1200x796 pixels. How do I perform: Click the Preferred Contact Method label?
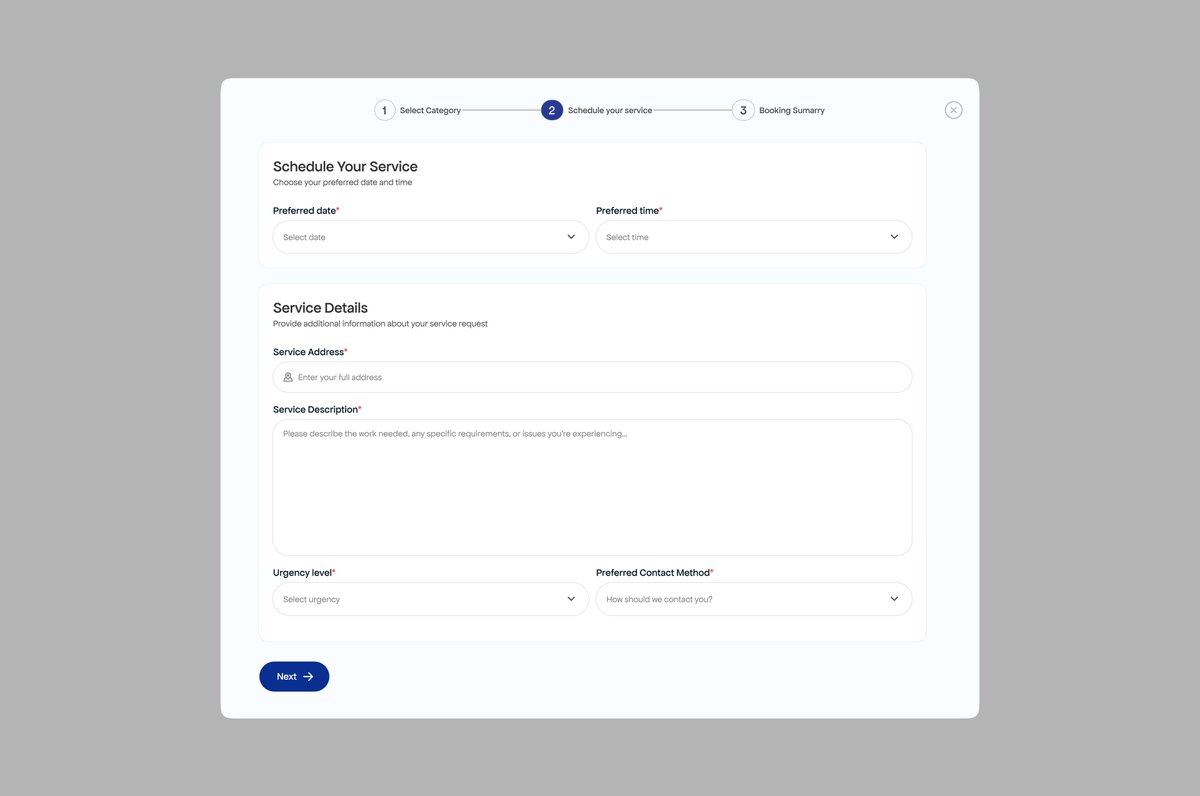pyautogui.click(x=655, y=573)
